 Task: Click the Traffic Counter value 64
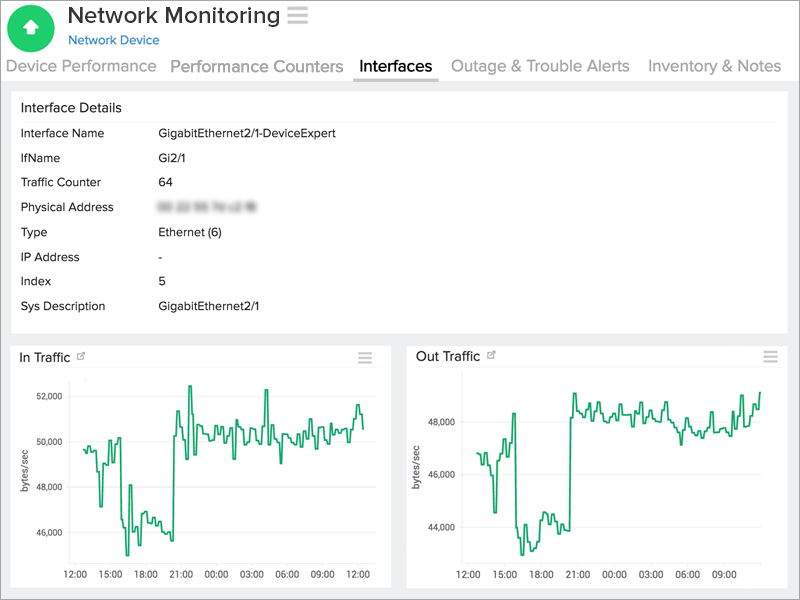pos(163,182)
